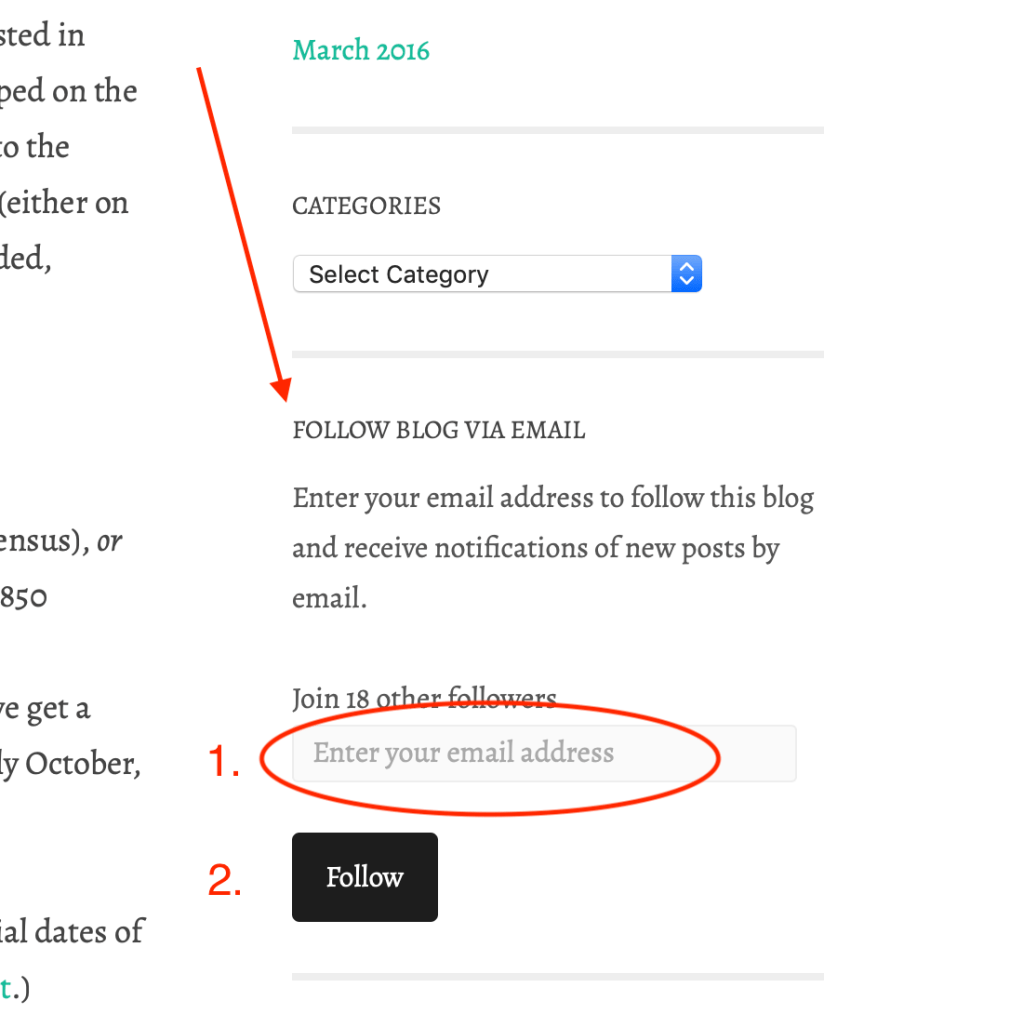Click the italic word 'or' in article
The image size is (1023, 1014).
click(x=110, y=542)
